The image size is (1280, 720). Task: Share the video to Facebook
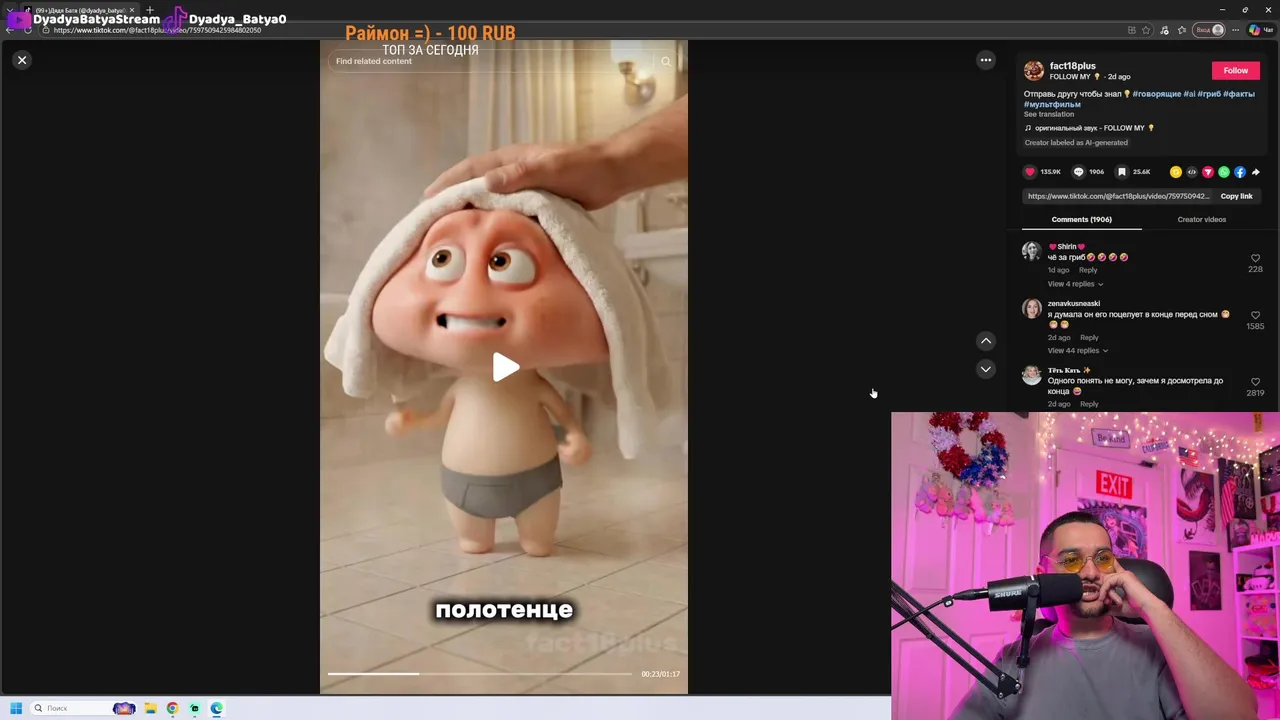click(x=1240, y=172)
